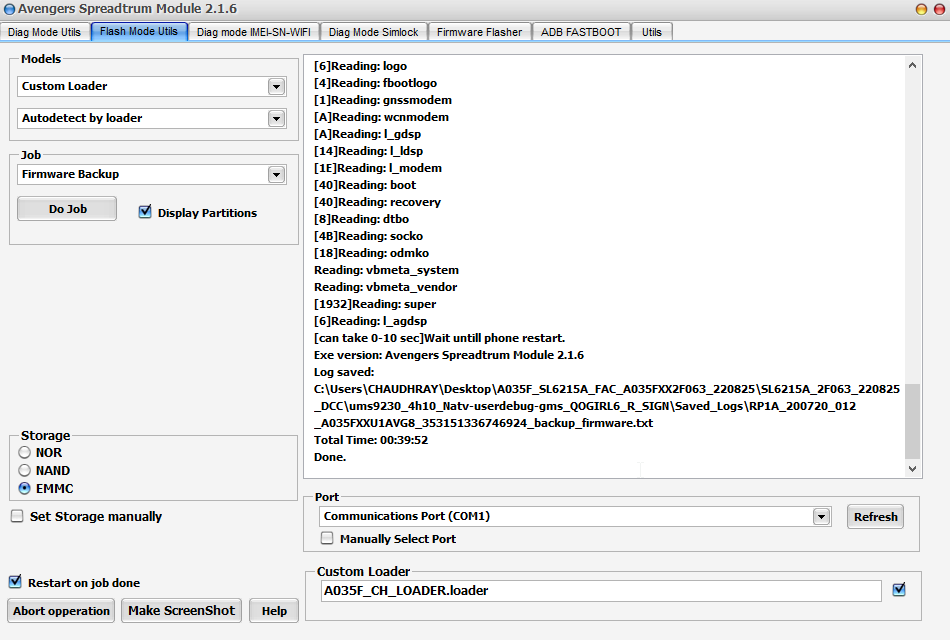
Task: Click the '[8]Reading: dtbo' log line
Action: pos(362,219)
